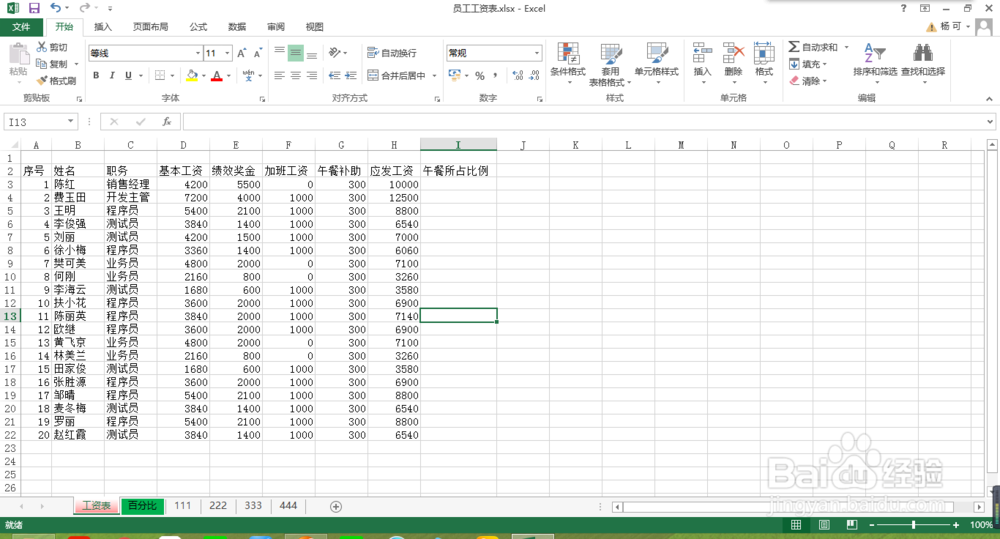This screenshot has height=539, width=1000.
Task: Decrease font size with the small A icon
Action: (x=258, y=53)
